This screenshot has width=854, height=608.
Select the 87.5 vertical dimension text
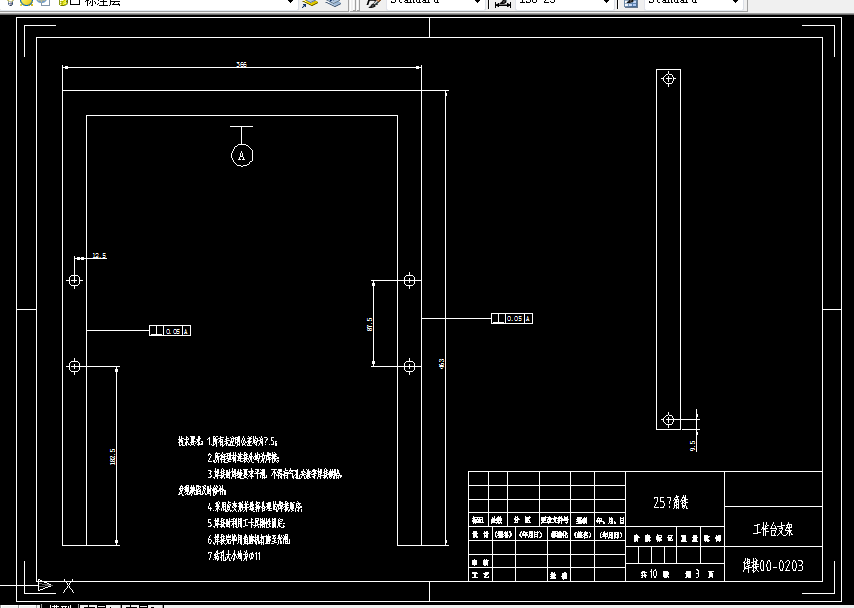[x=370, y=324]
